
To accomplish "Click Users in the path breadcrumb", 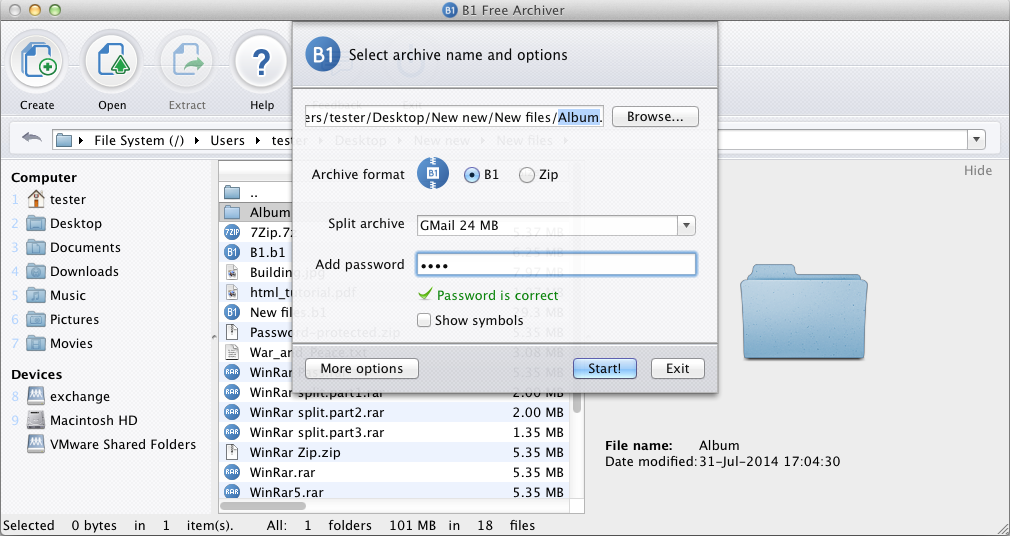I will [x=227, y=140].
